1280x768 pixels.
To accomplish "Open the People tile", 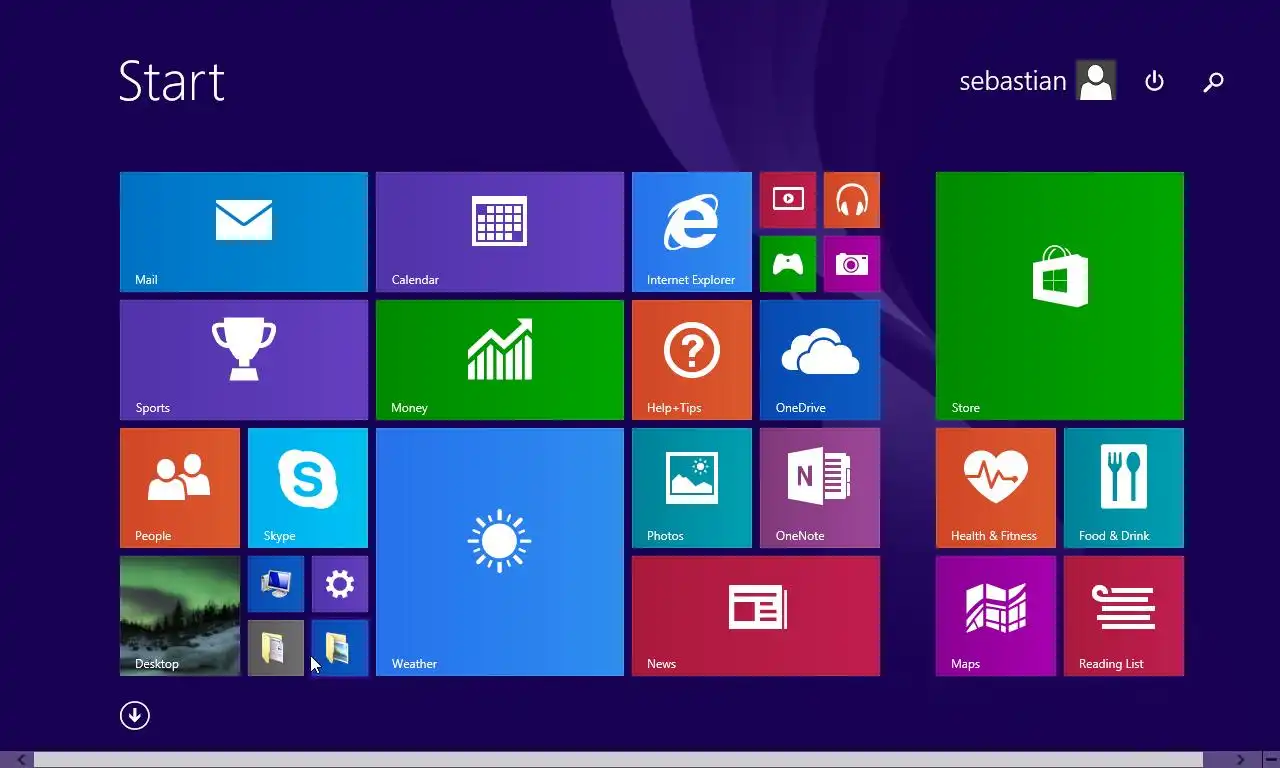I will tap(180, 488).
